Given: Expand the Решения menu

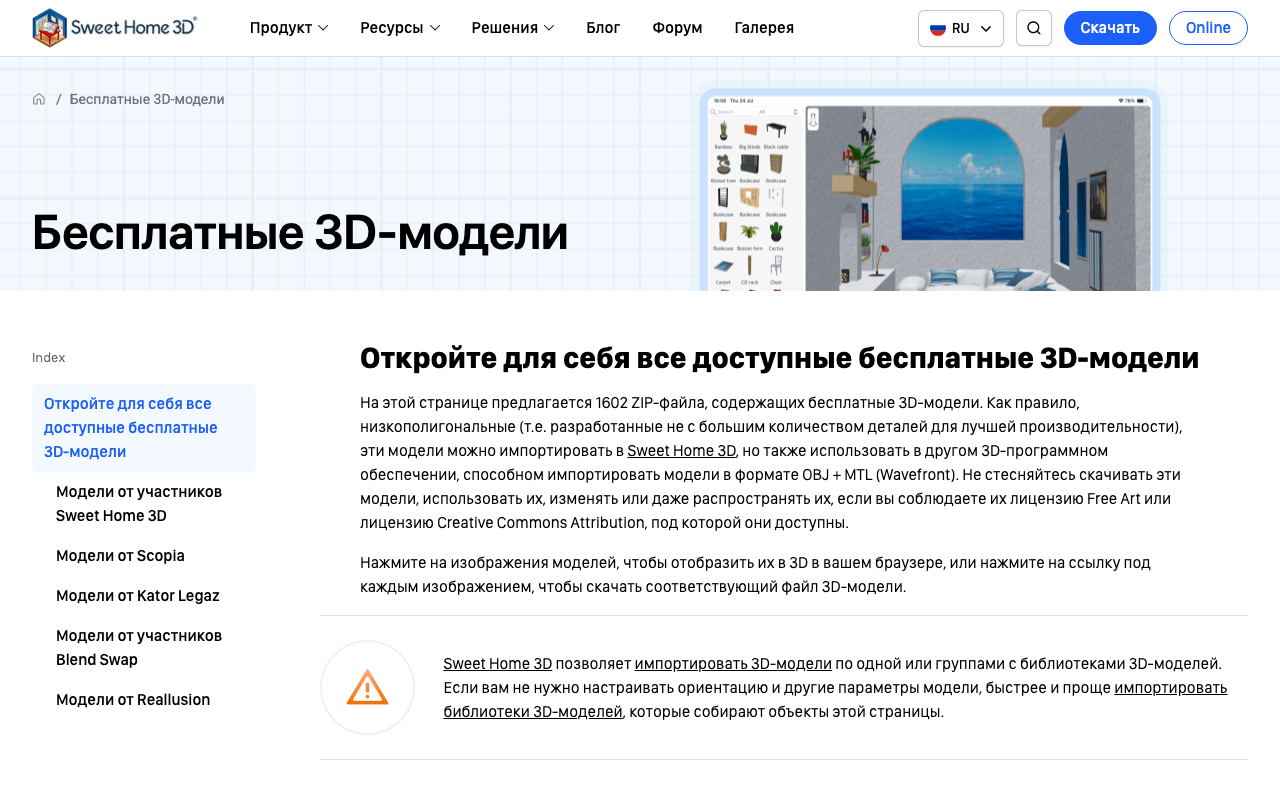Looking at the screenshot, I should [513, 28].
